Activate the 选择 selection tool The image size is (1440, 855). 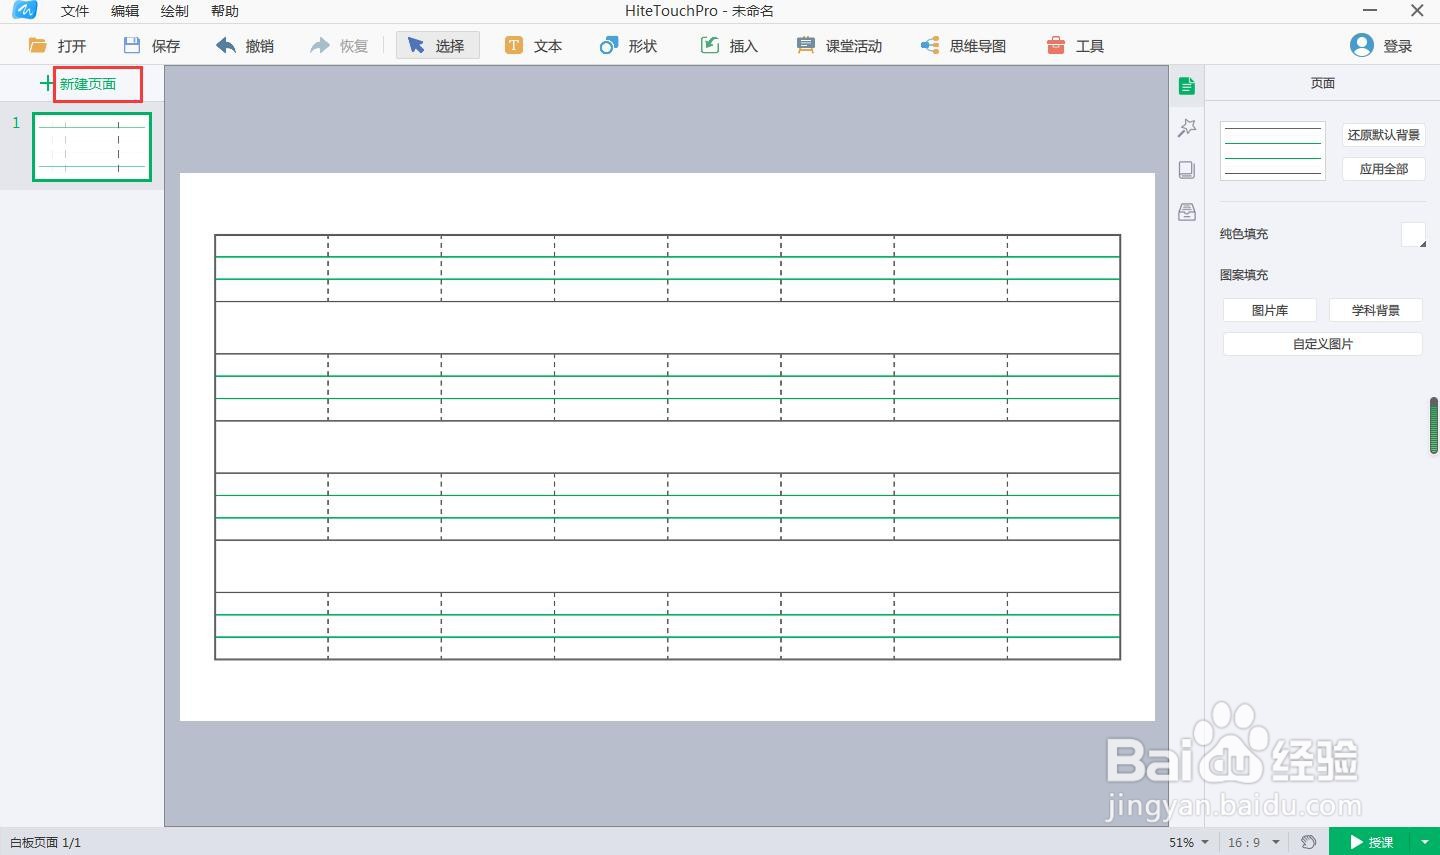[x=437, y=46]
